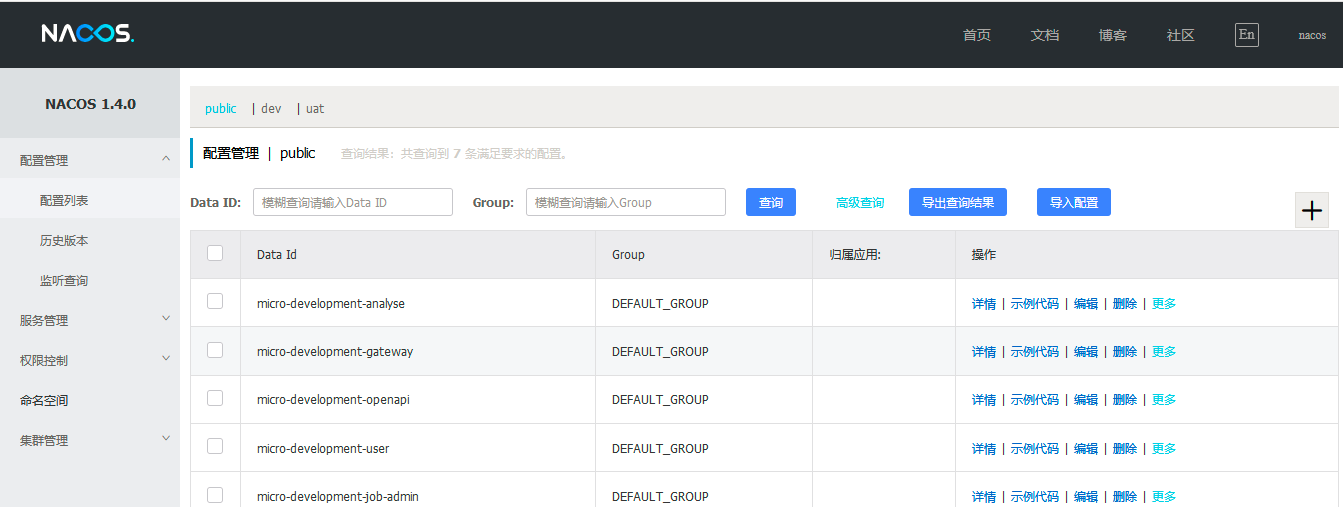Focus the Group search field
The height and width of the screenshot is (507, 1343).
tap(626, 202)
